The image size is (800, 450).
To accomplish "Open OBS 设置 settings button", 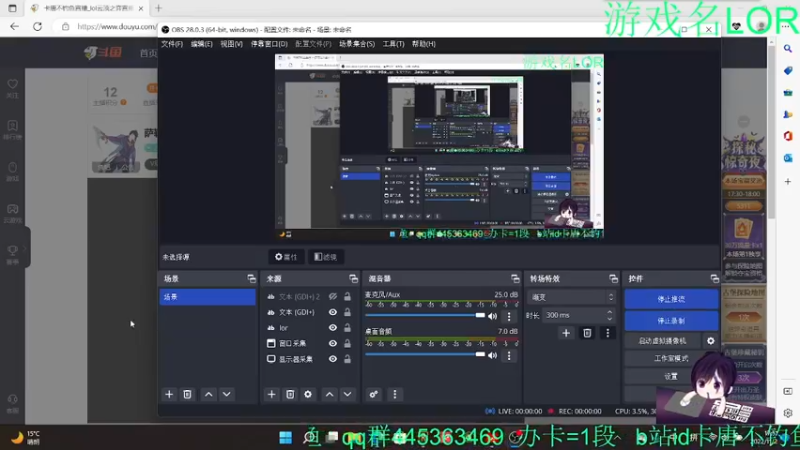I will tap(671, 377).
